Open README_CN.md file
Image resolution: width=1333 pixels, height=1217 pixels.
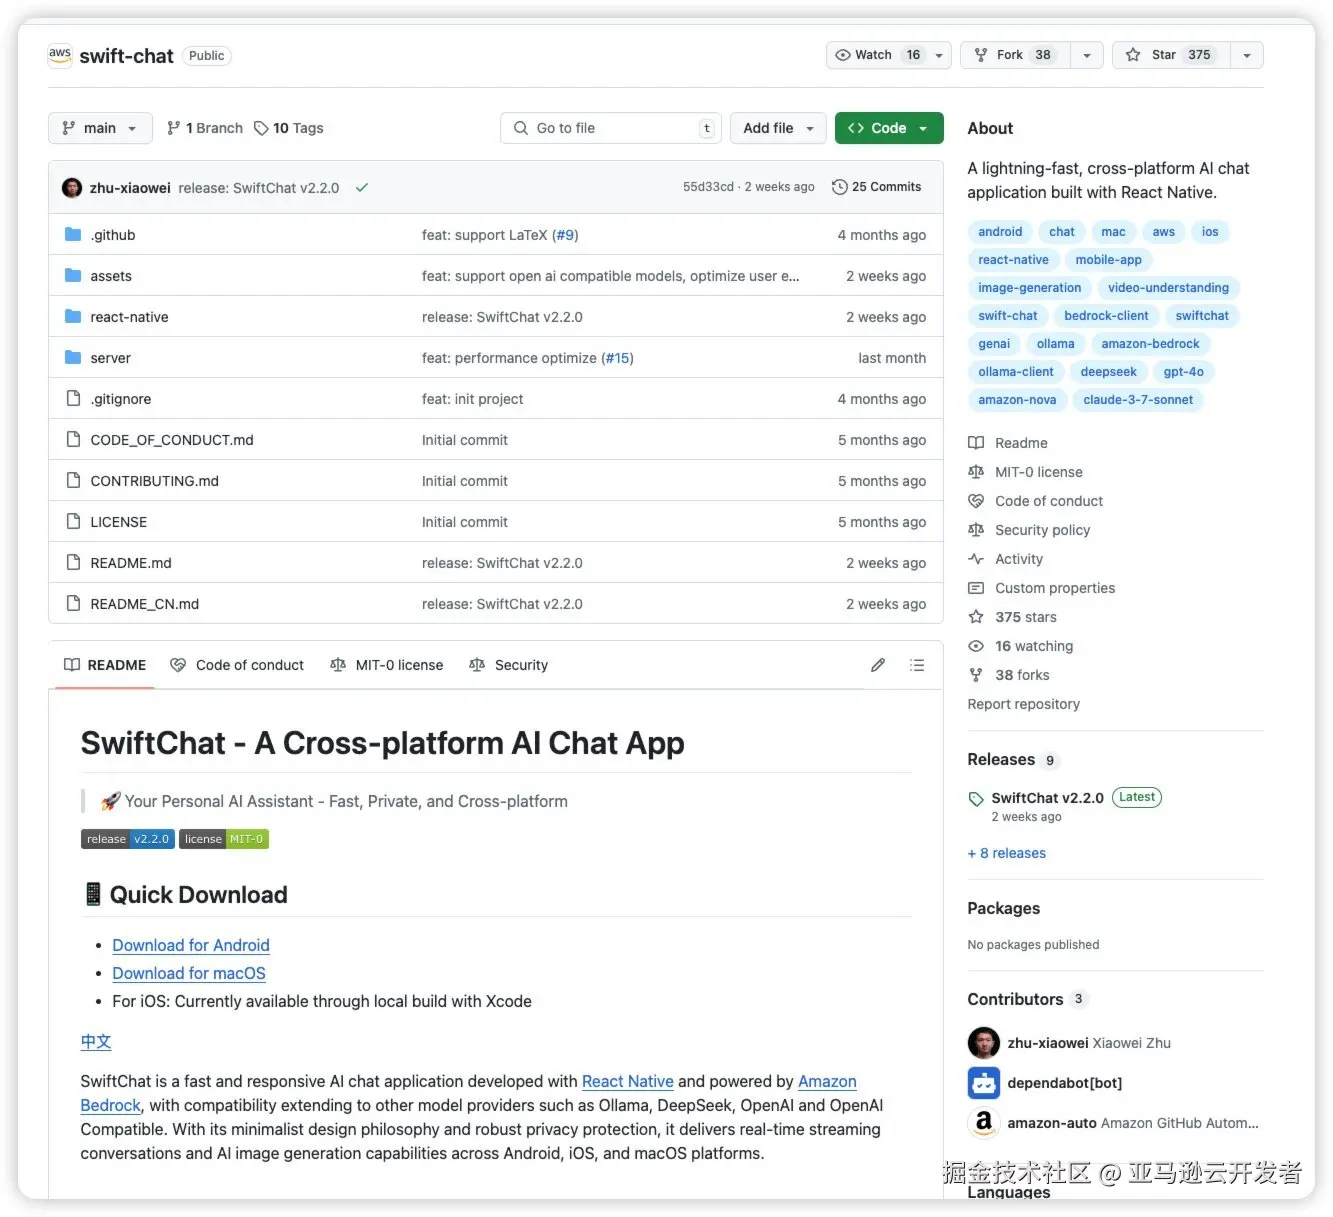click(145, 604)
